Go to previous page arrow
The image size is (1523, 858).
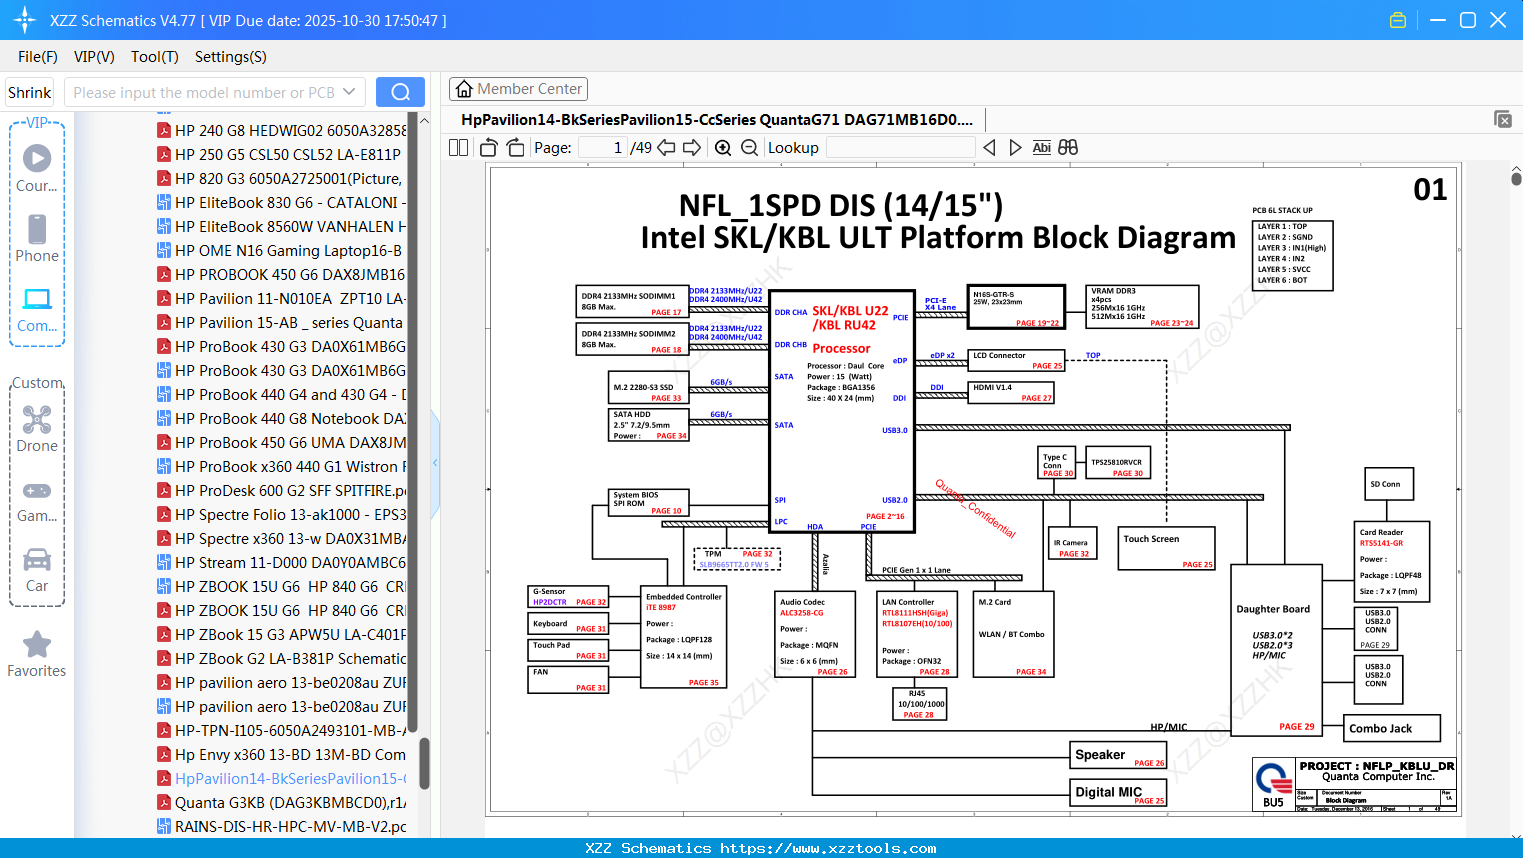tap(666, 147)
